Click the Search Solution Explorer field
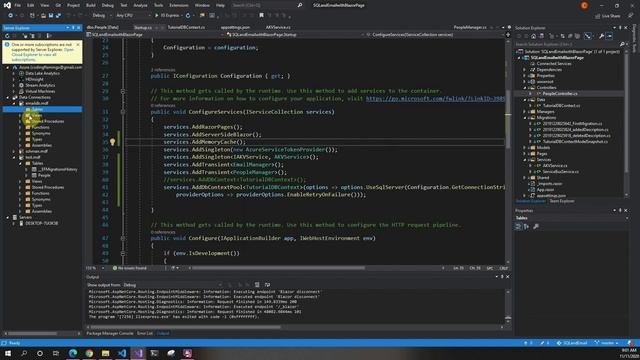The width and height of the screenshot is (640, 360). [x=567, y=44]
